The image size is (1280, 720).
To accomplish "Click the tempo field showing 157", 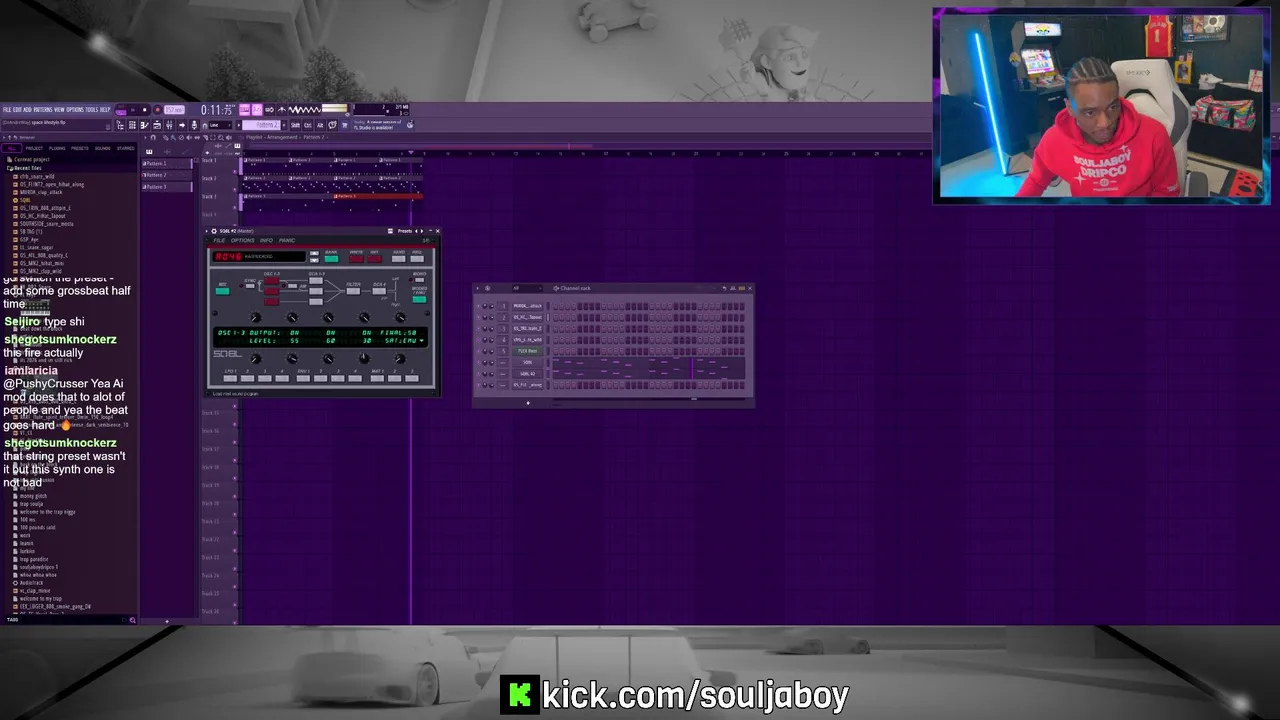I will click(174, 109).
